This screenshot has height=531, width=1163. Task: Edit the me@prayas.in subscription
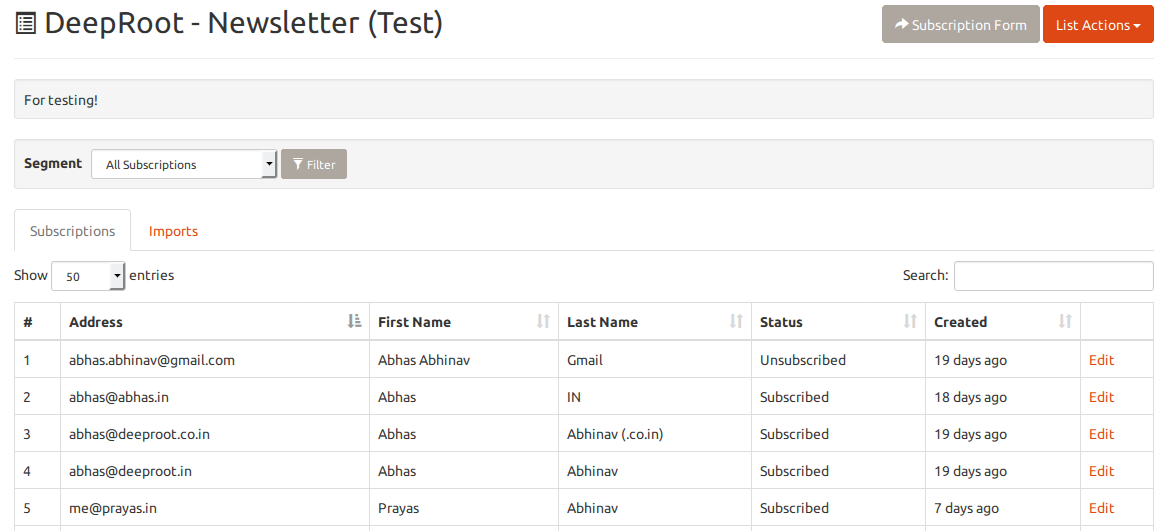[1101, 508]
